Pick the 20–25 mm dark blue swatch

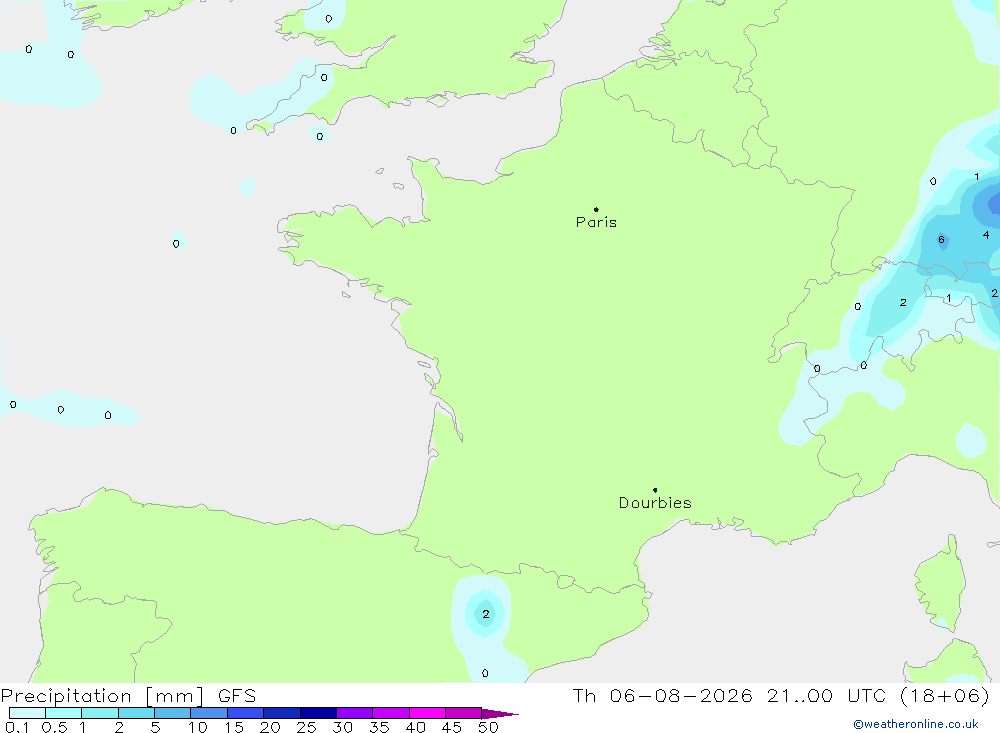(x=282, y=713)
